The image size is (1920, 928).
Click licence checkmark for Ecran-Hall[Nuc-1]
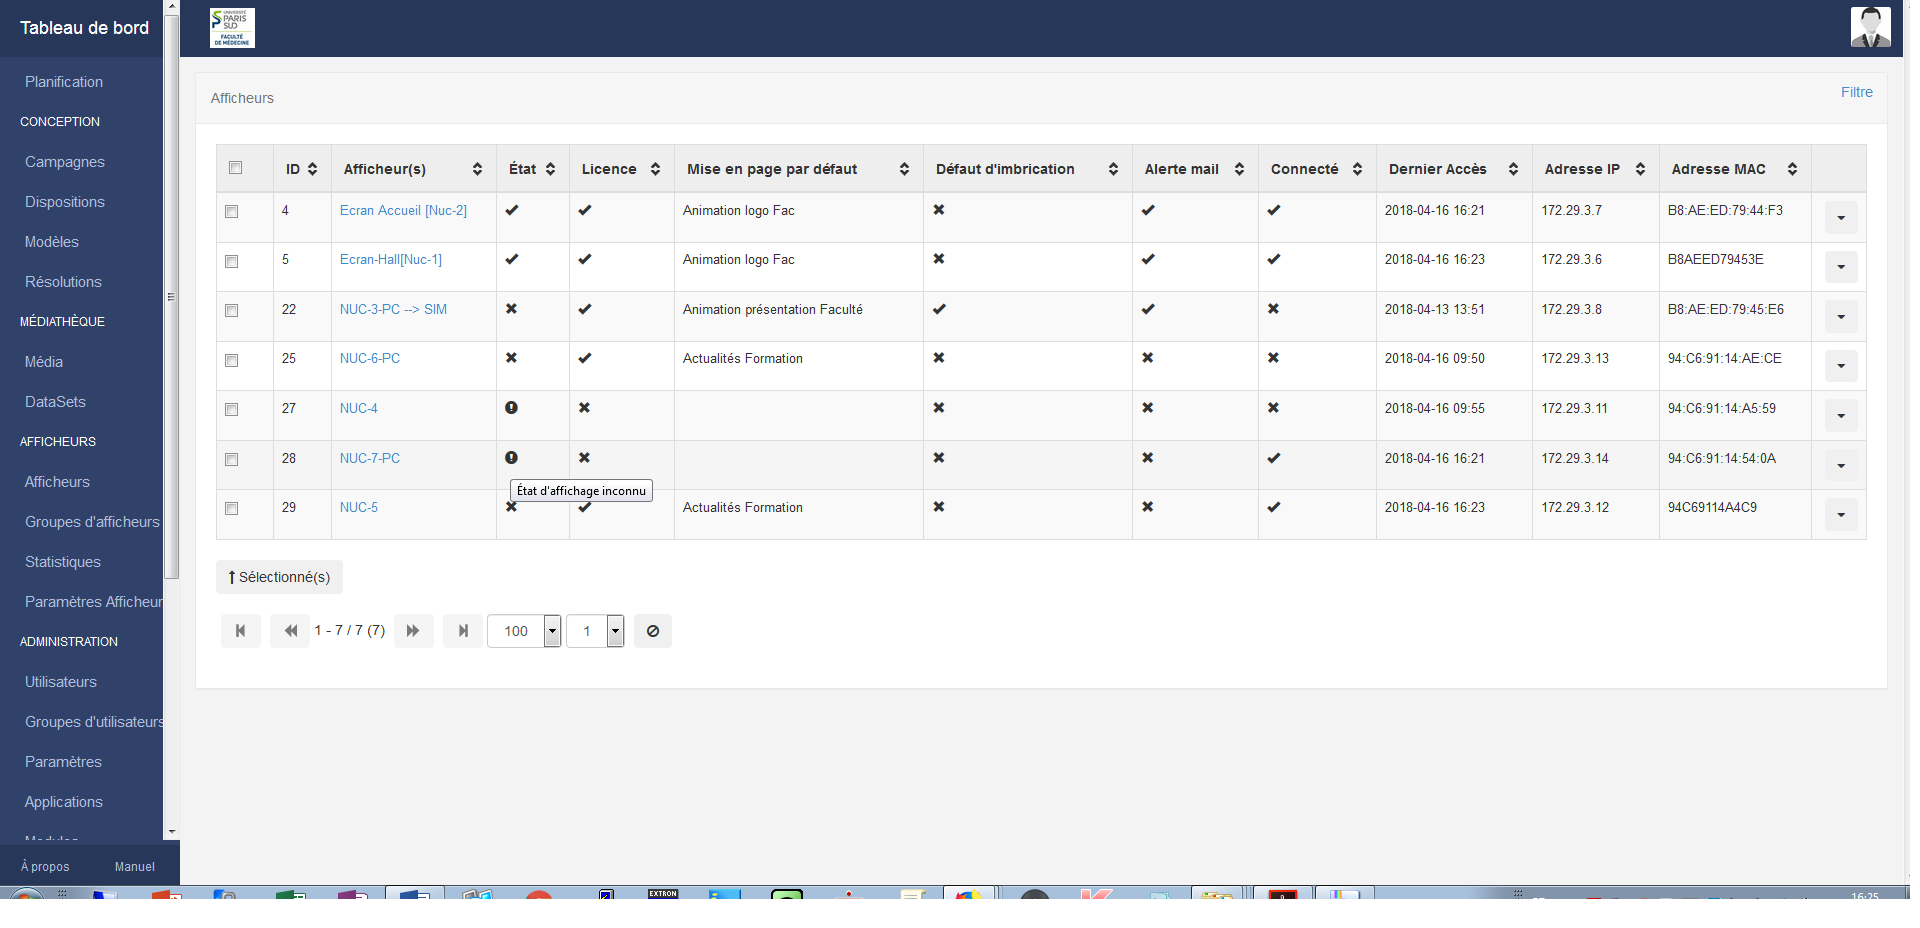click(x=585, y=259)
